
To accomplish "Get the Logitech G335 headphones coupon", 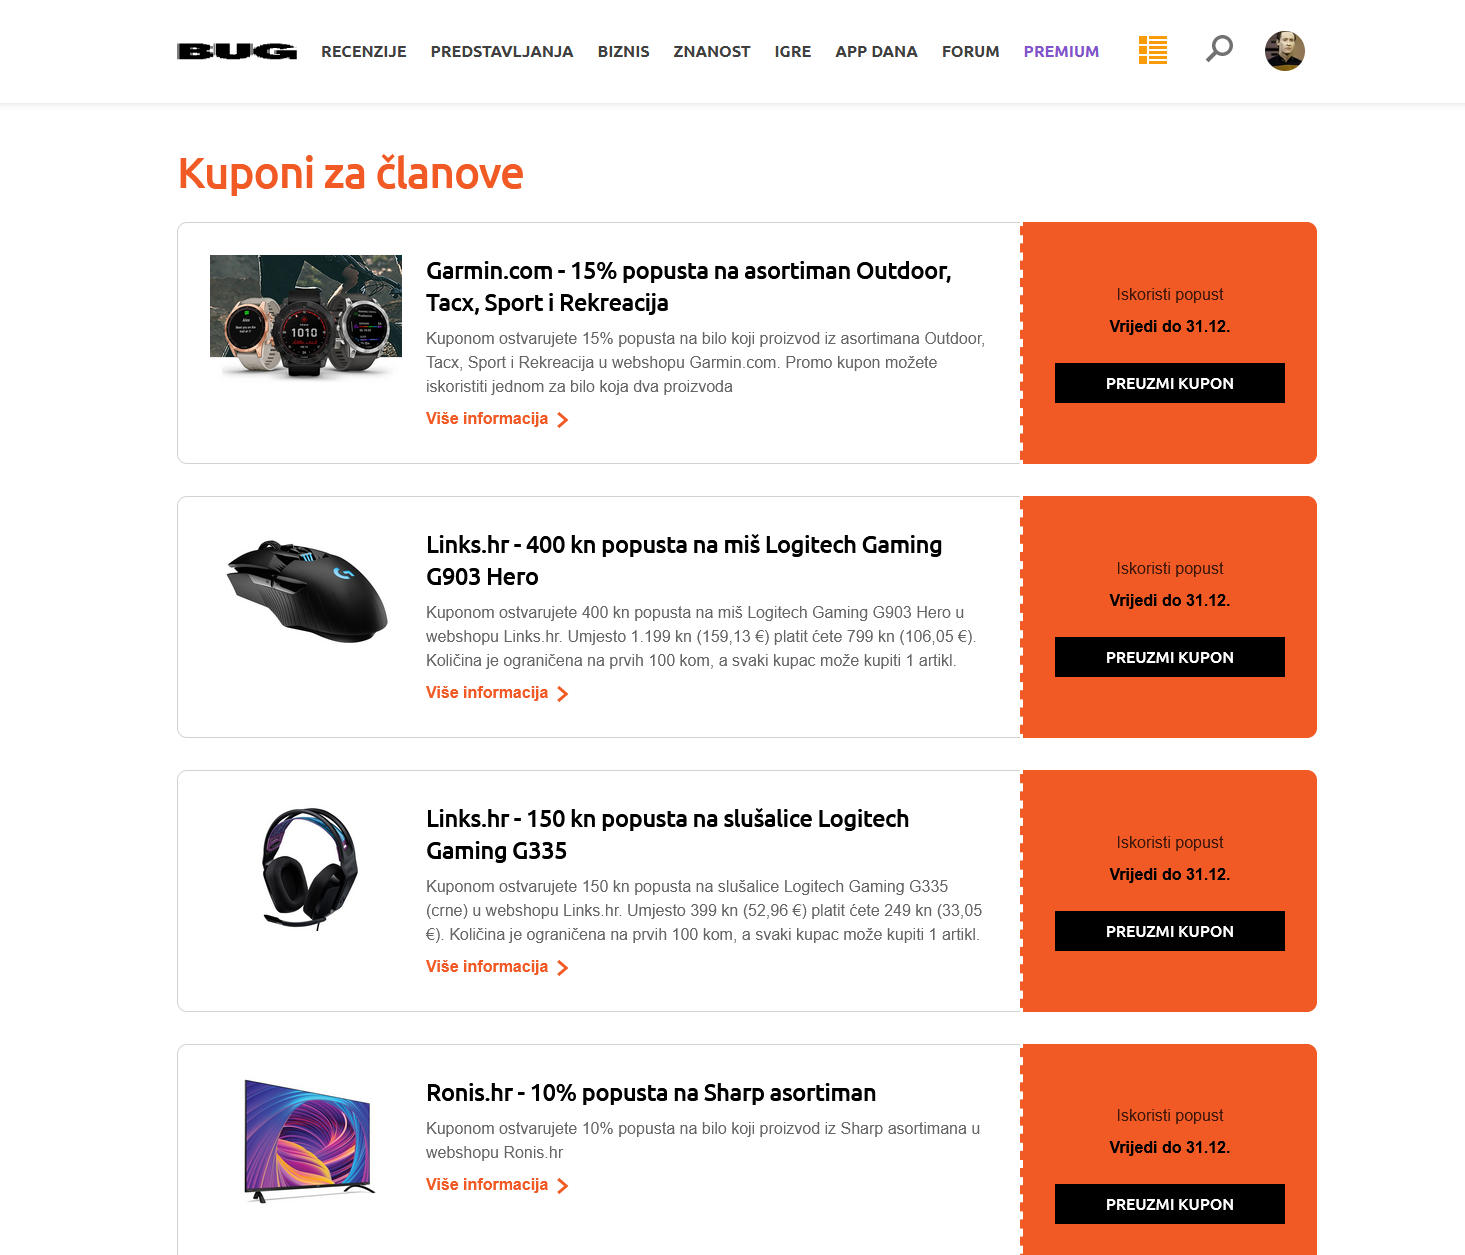I will tap(1170, 931).
